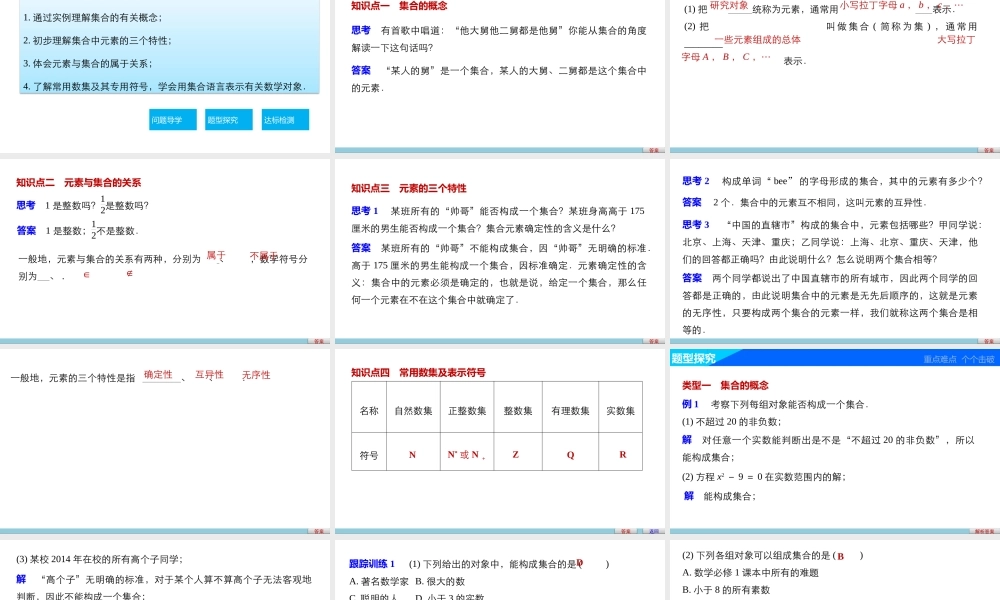Image resolution: width=1000 pixels, height=600 pixels.
Task: Switch to the 题型探究 header tab
Action: pyautogui.click(x=697, y=357)
